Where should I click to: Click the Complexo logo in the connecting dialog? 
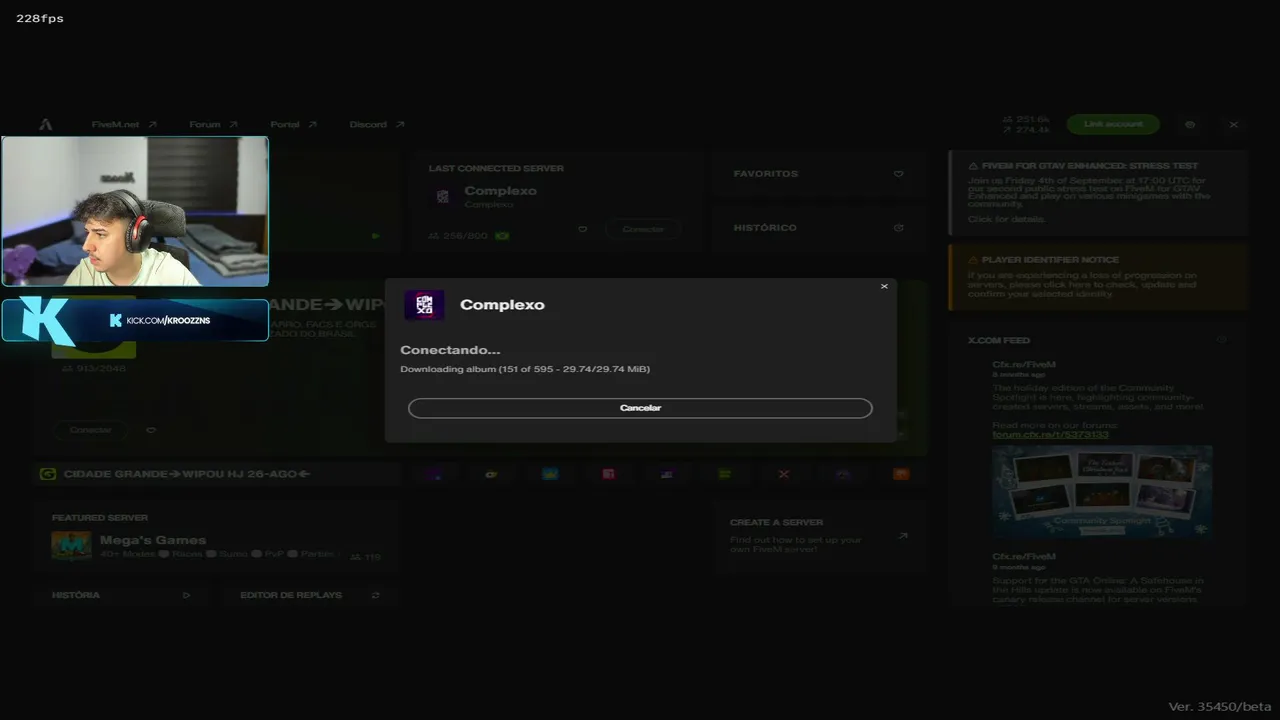tap(424, 305)
